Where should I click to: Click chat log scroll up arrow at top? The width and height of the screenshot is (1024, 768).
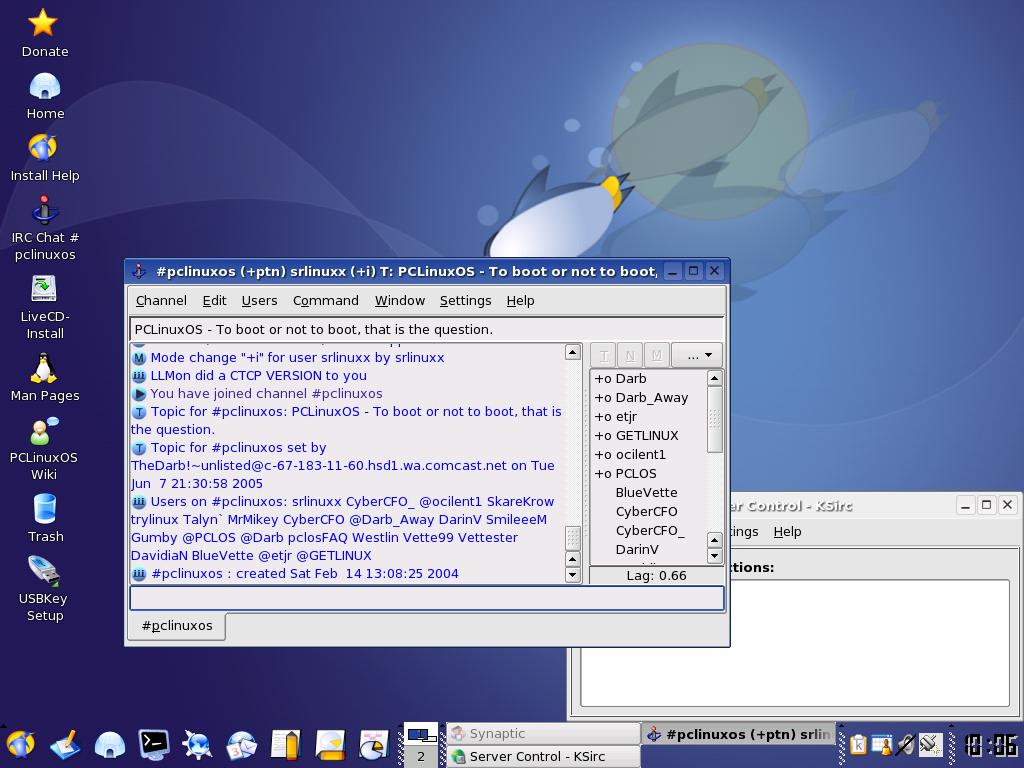[x=573, y=352]
